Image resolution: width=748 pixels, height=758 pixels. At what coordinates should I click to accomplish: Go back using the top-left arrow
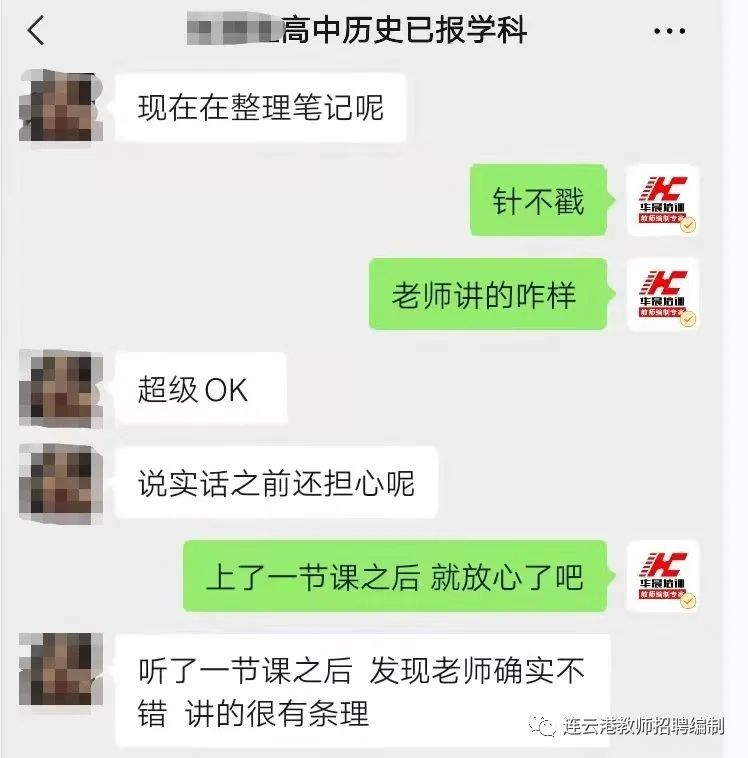[36, 30]
